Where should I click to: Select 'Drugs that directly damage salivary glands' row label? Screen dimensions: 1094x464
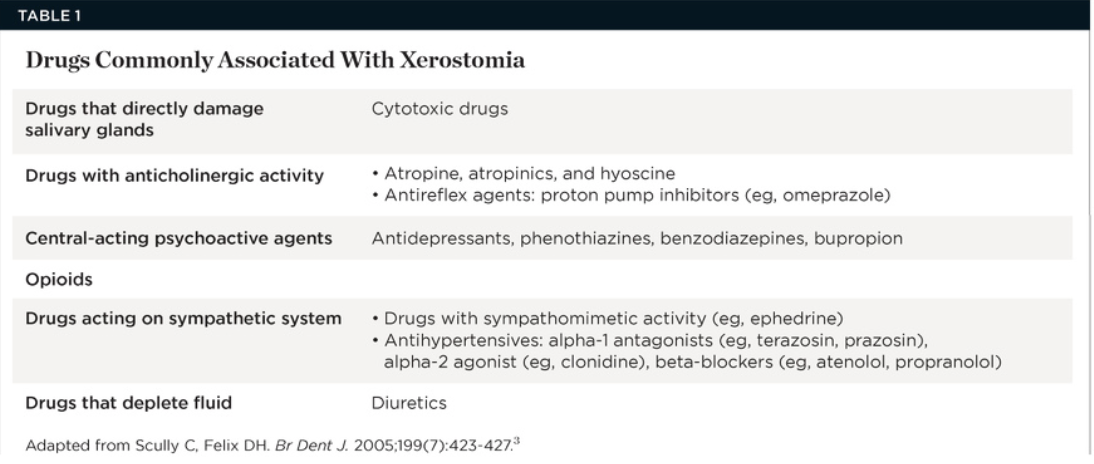[145, 120]
